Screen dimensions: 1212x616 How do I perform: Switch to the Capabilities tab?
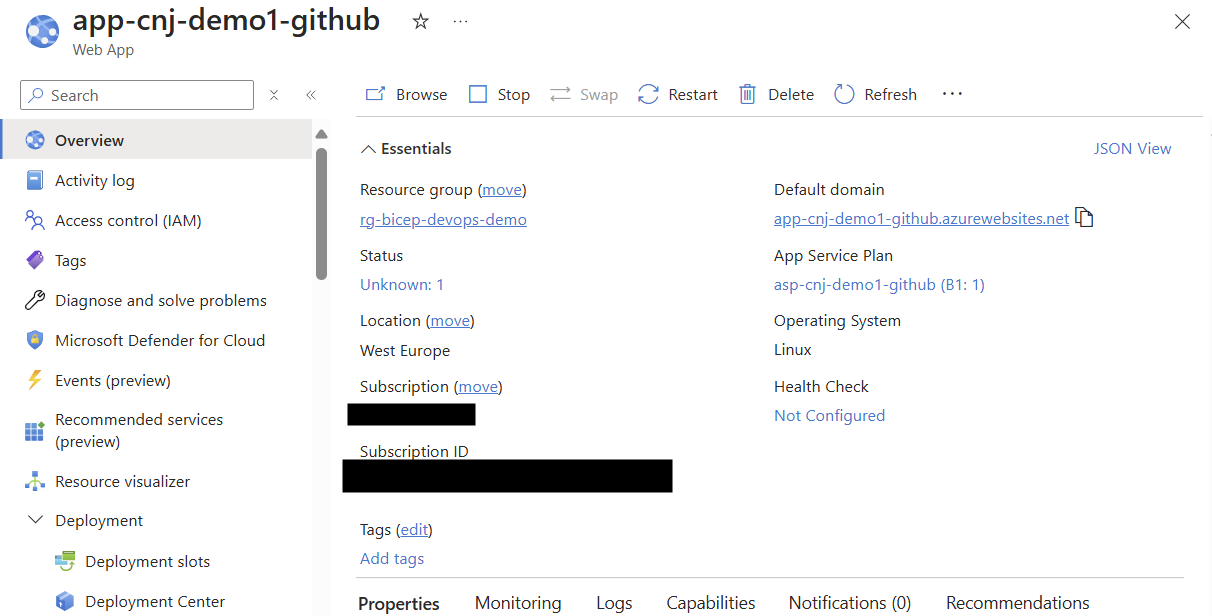711,603
